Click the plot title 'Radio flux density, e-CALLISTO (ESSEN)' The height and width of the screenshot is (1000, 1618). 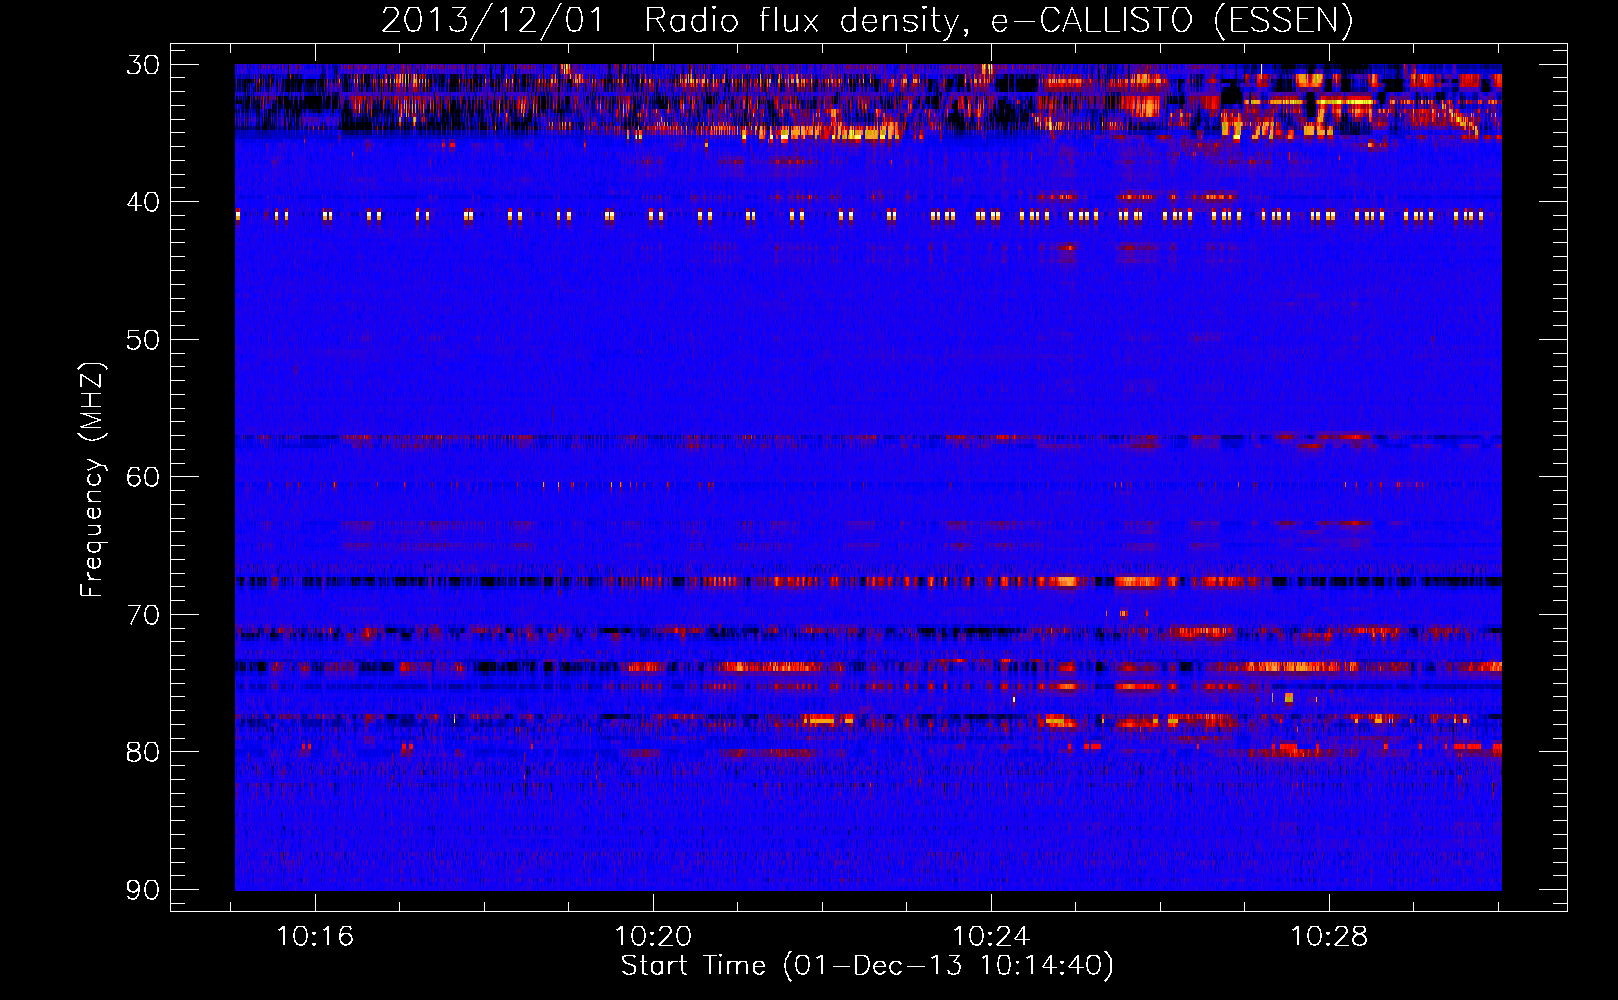pyautogui.click(x=998, y=20)
